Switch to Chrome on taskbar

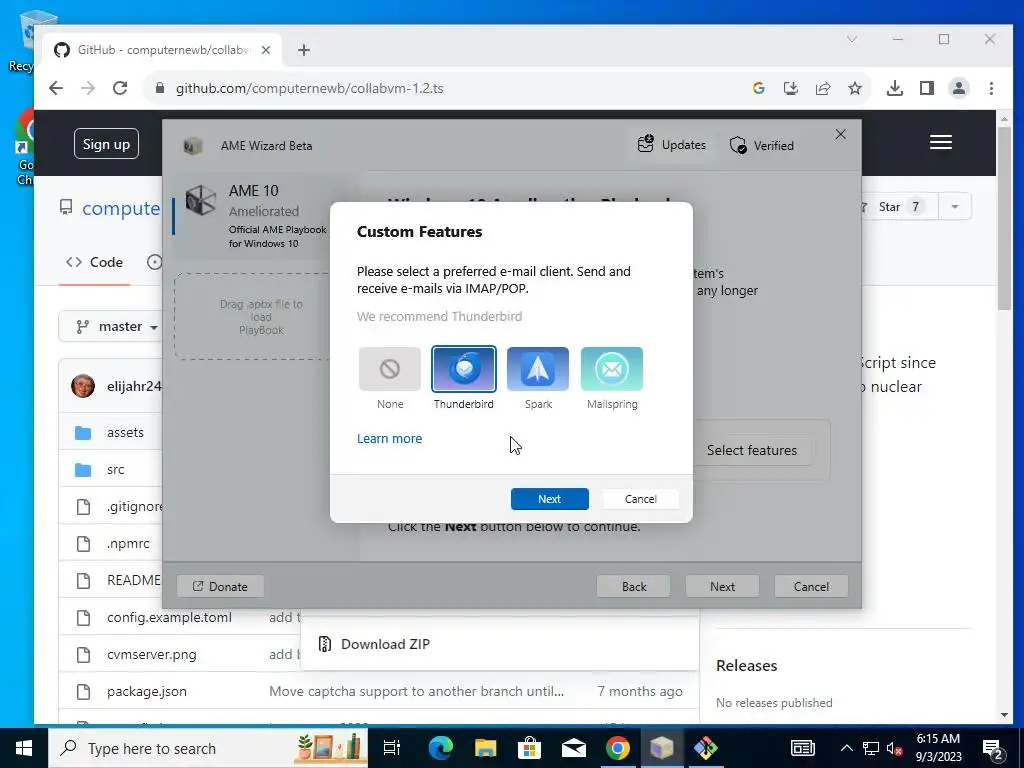(618, 748)
